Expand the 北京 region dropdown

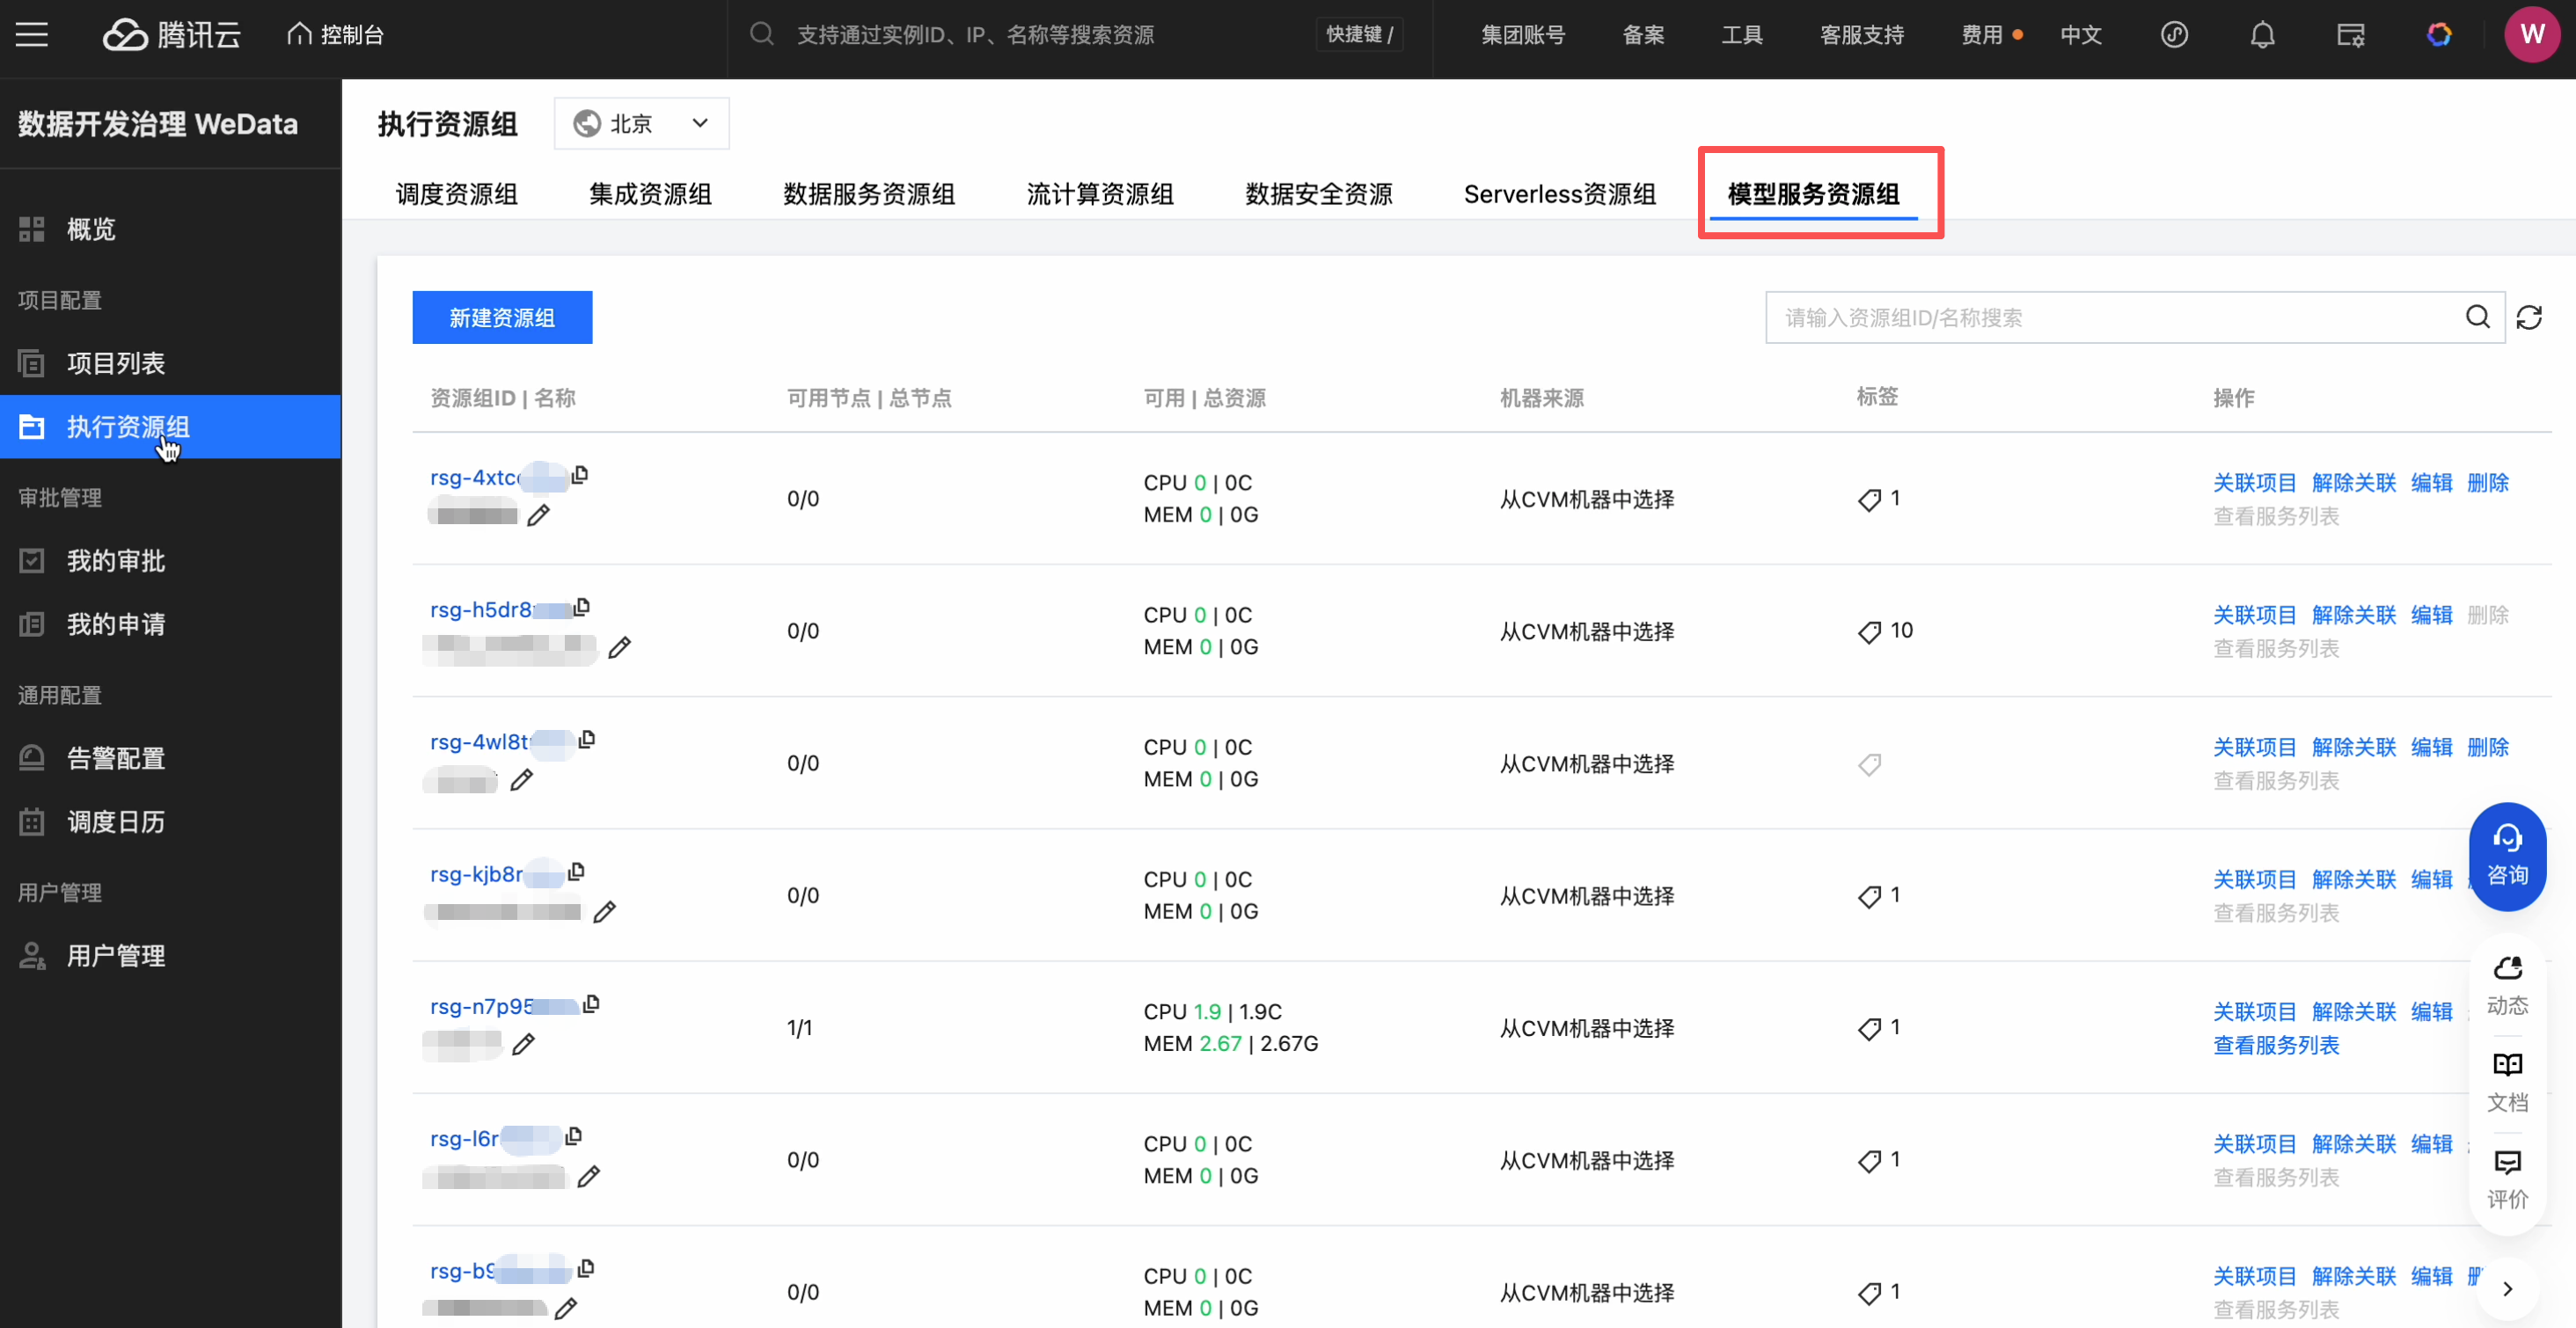click(x=641, y=123)
